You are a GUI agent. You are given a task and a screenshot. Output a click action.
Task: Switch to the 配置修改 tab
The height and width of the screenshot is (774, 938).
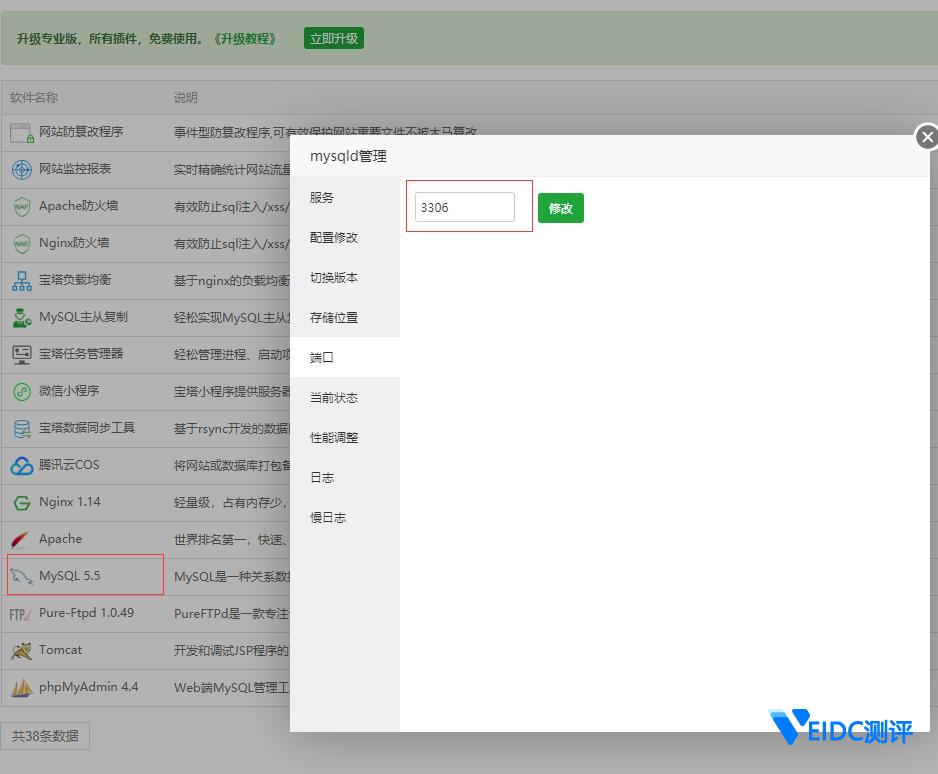click(x=334, y=238)
